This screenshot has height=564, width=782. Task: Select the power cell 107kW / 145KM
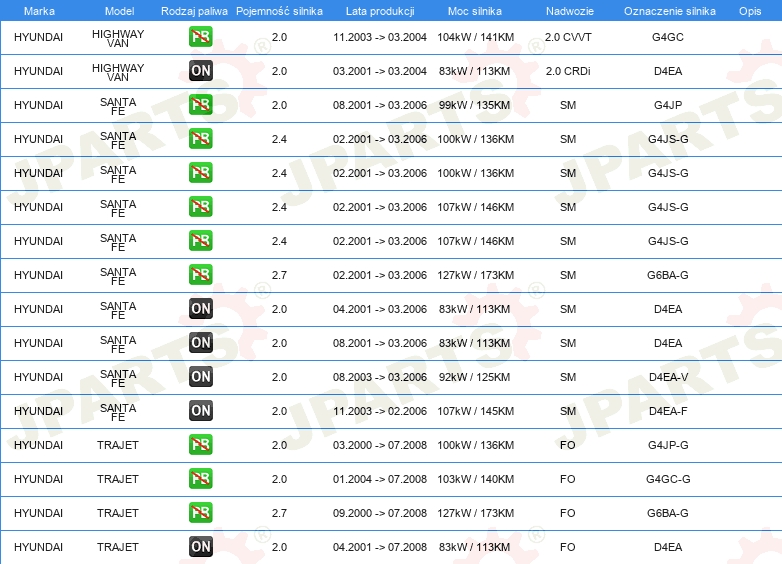tap(475, 411)
